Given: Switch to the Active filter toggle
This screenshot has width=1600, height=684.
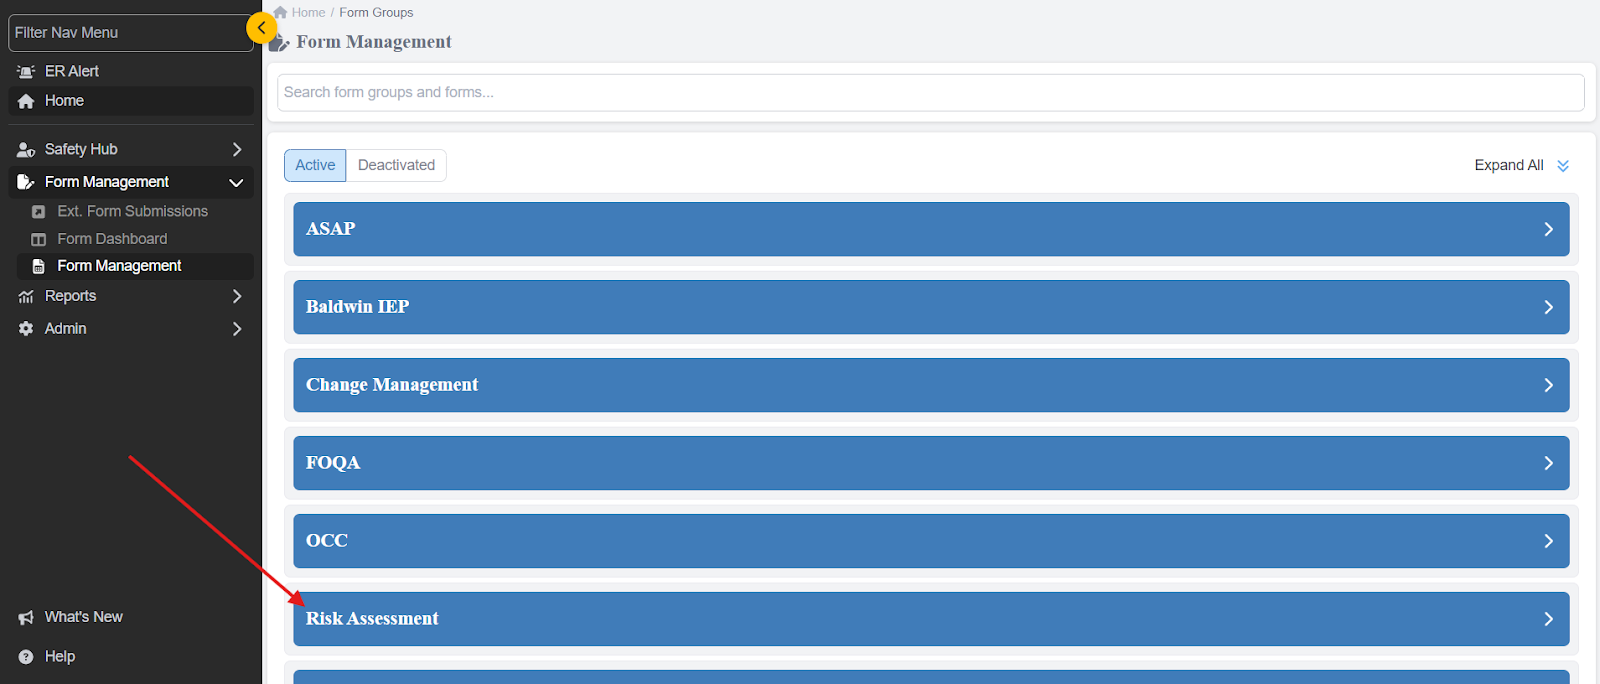Looking at the screenshot, I should [x=315, y=165].
